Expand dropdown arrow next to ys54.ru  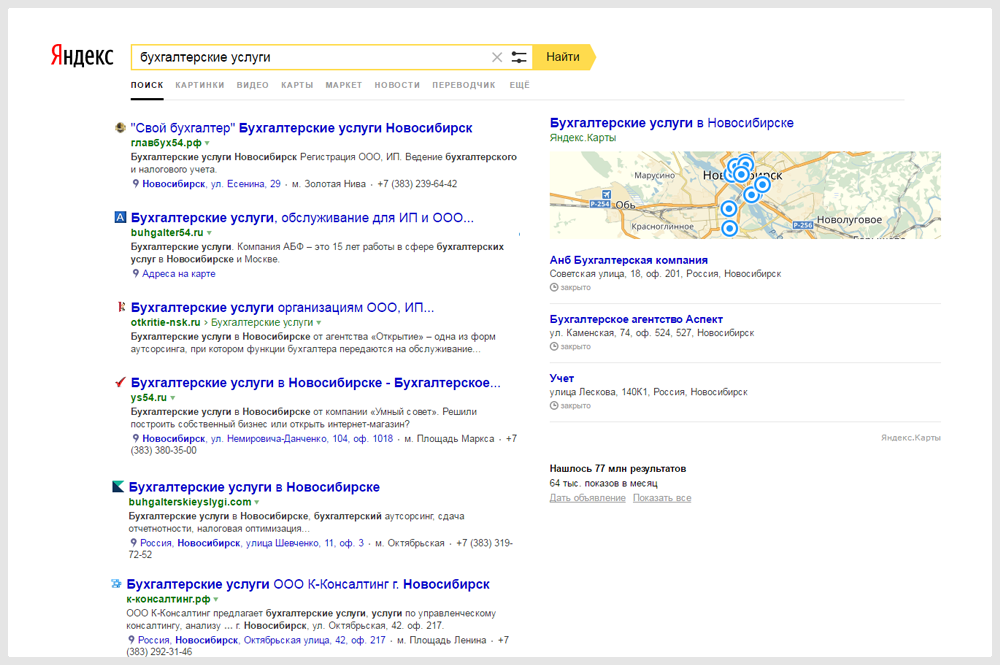coord(173,398)
